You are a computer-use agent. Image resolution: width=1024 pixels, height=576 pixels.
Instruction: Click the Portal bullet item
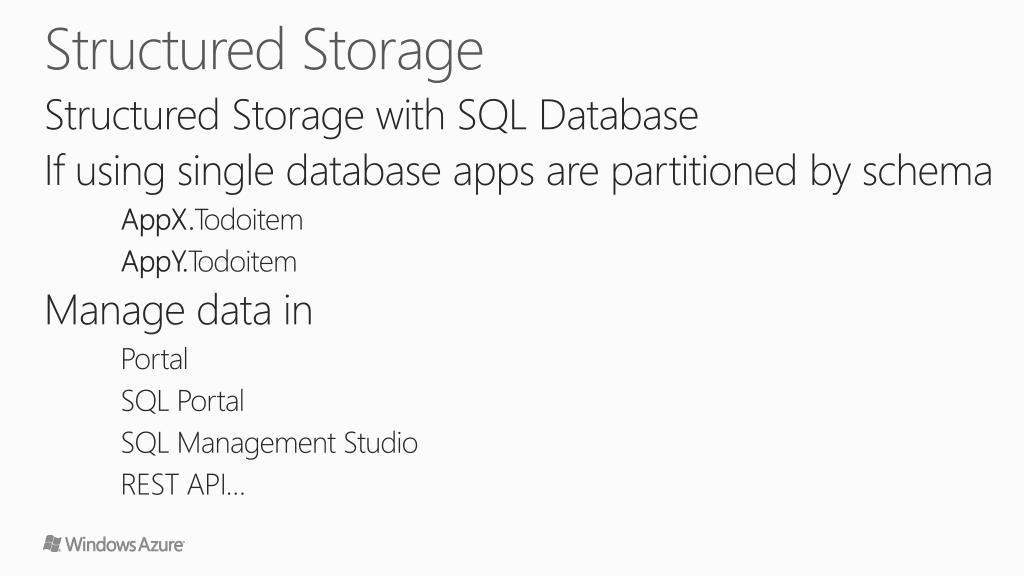(155, 359)
